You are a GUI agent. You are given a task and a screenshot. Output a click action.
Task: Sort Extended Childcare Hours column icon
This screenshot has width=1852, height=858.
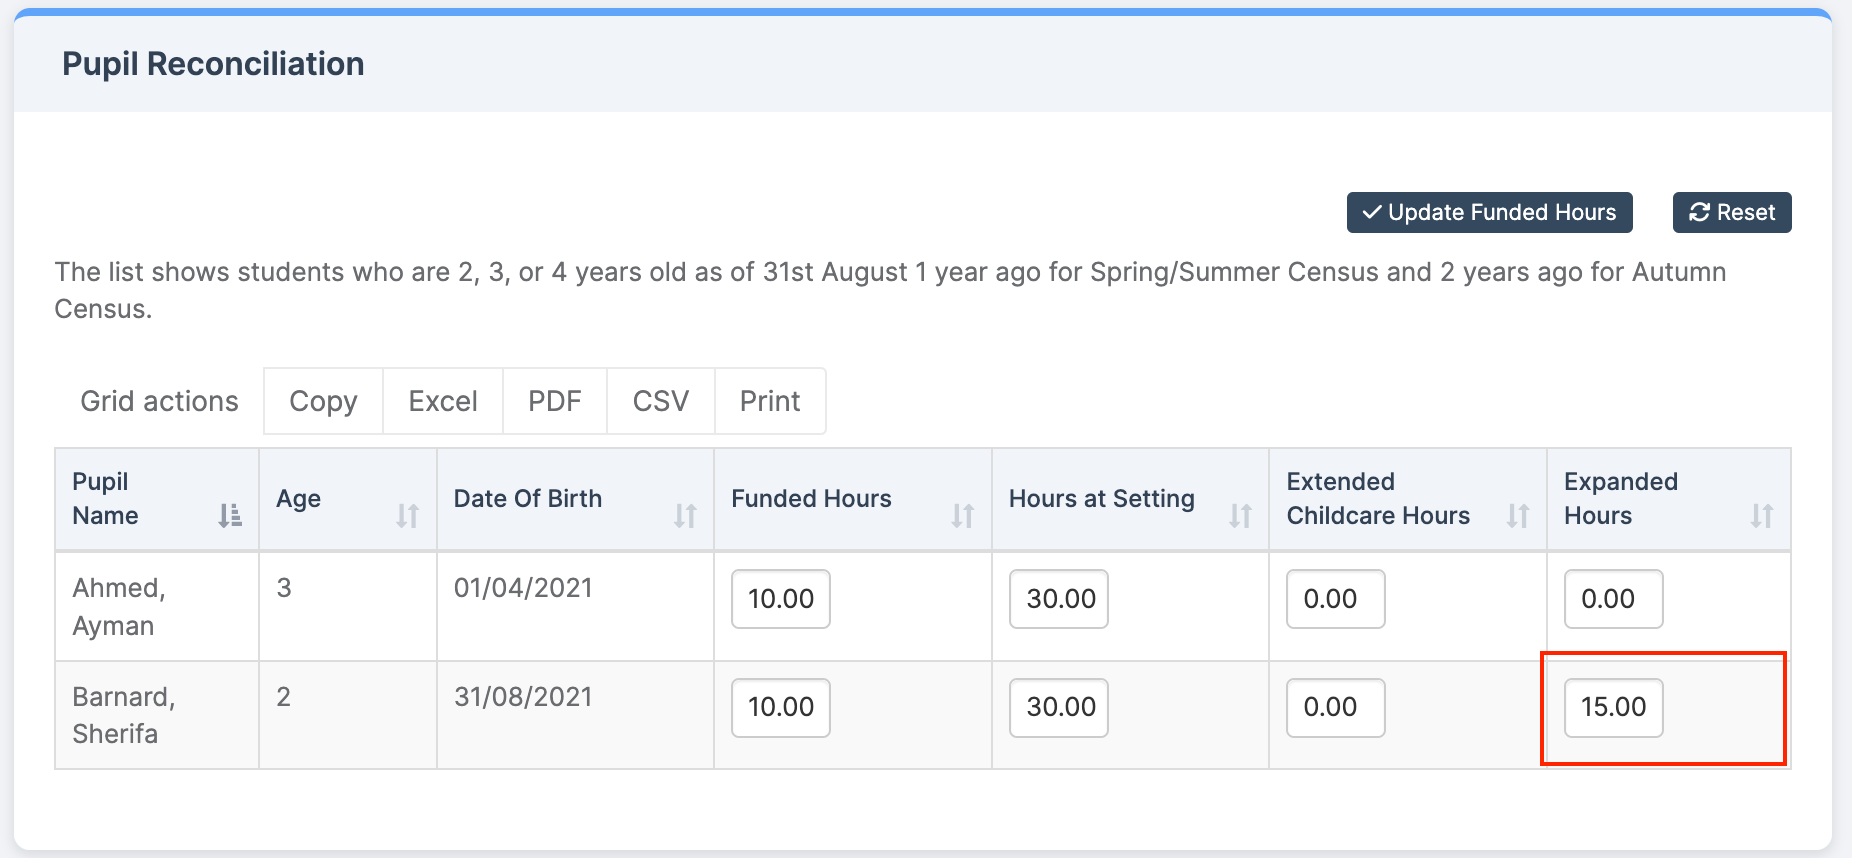pyautogui.click(x=1518, y=515)
